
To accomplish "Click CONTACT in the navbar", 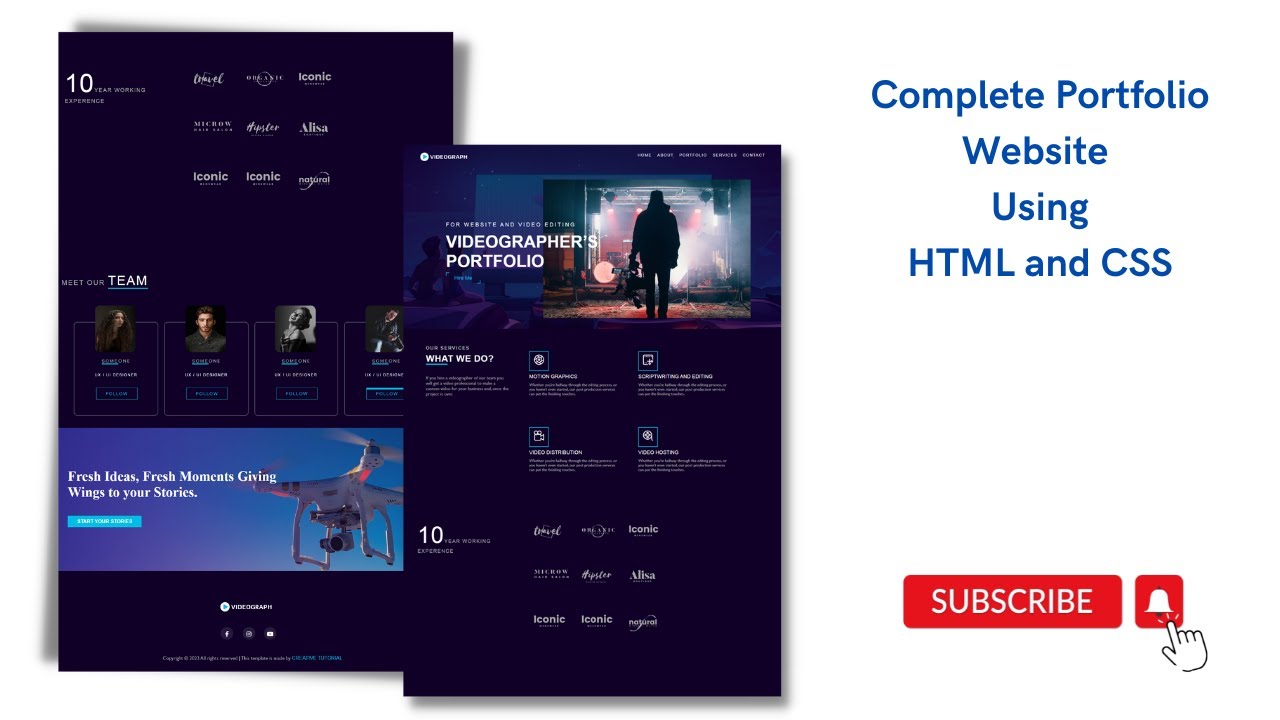I will (754, 155).
